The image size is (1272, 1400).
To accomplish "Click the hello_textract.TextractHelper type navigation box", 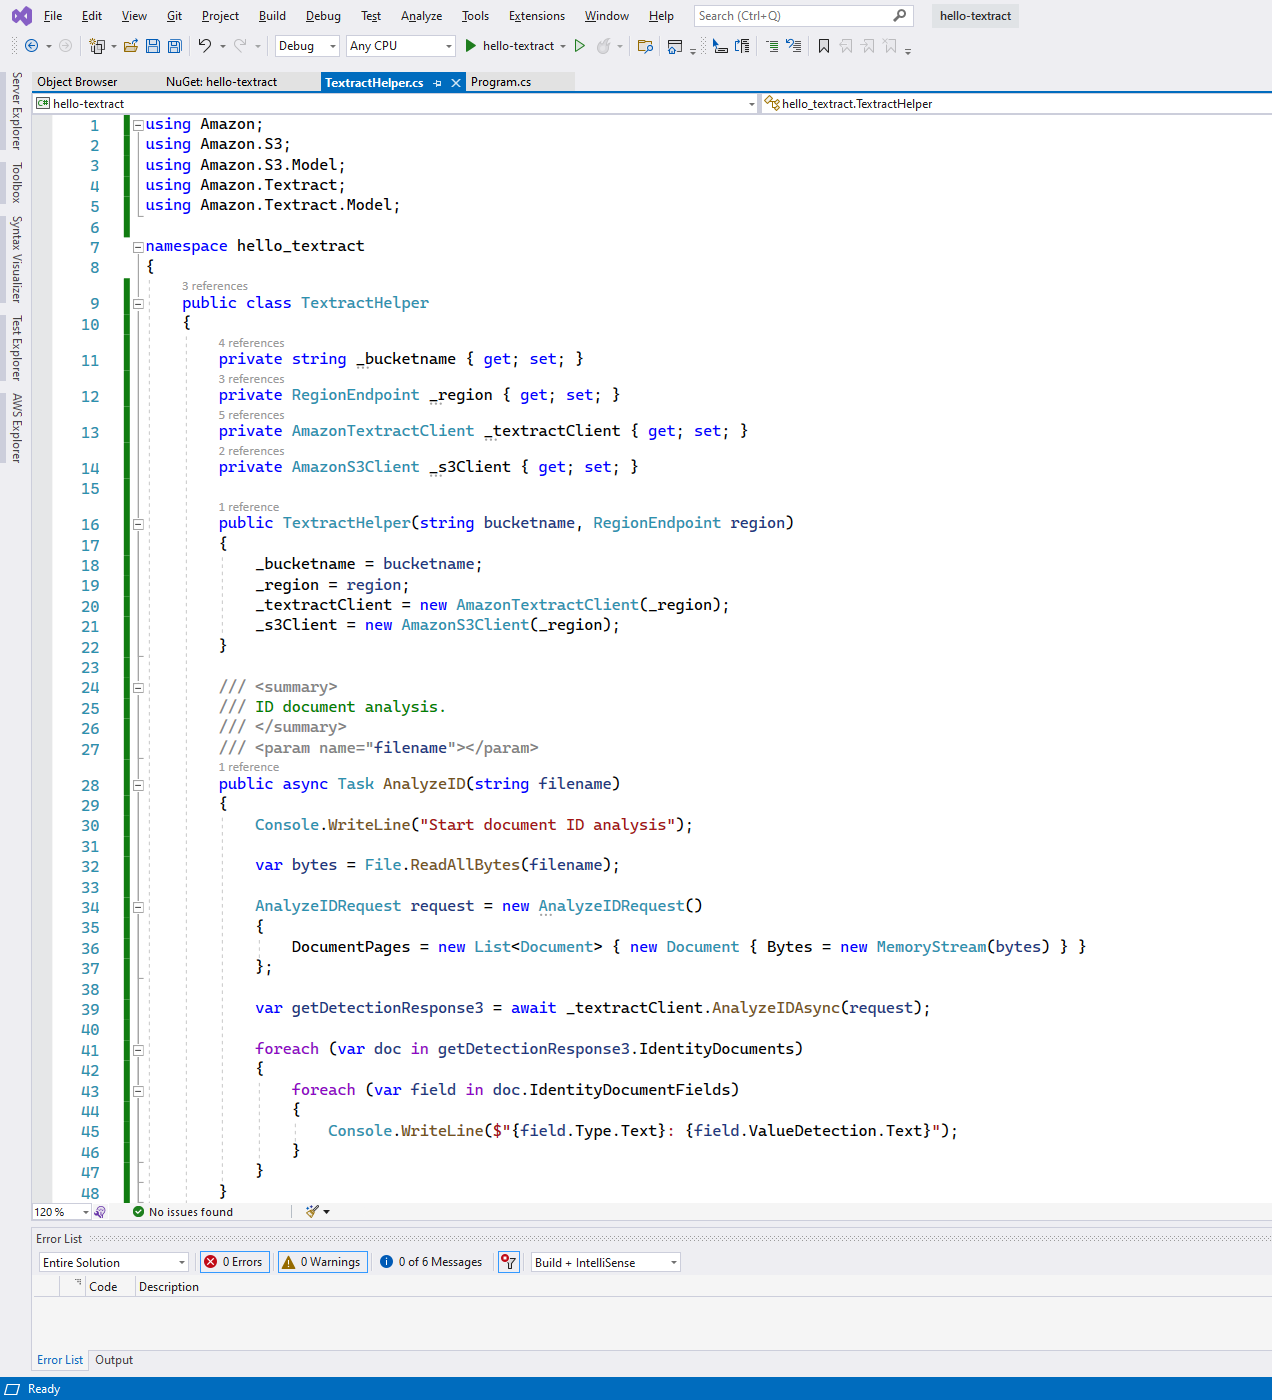I will (x=1016, y=103).
